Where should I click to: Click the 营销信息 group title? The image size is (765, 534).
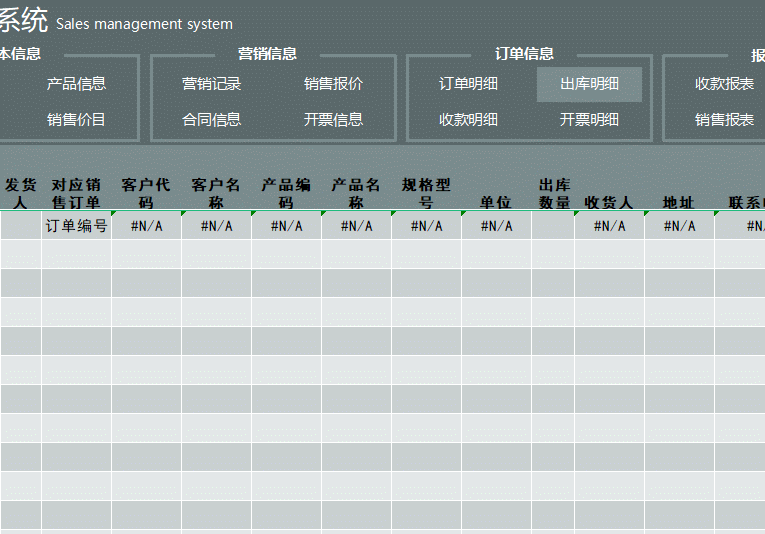267,54
